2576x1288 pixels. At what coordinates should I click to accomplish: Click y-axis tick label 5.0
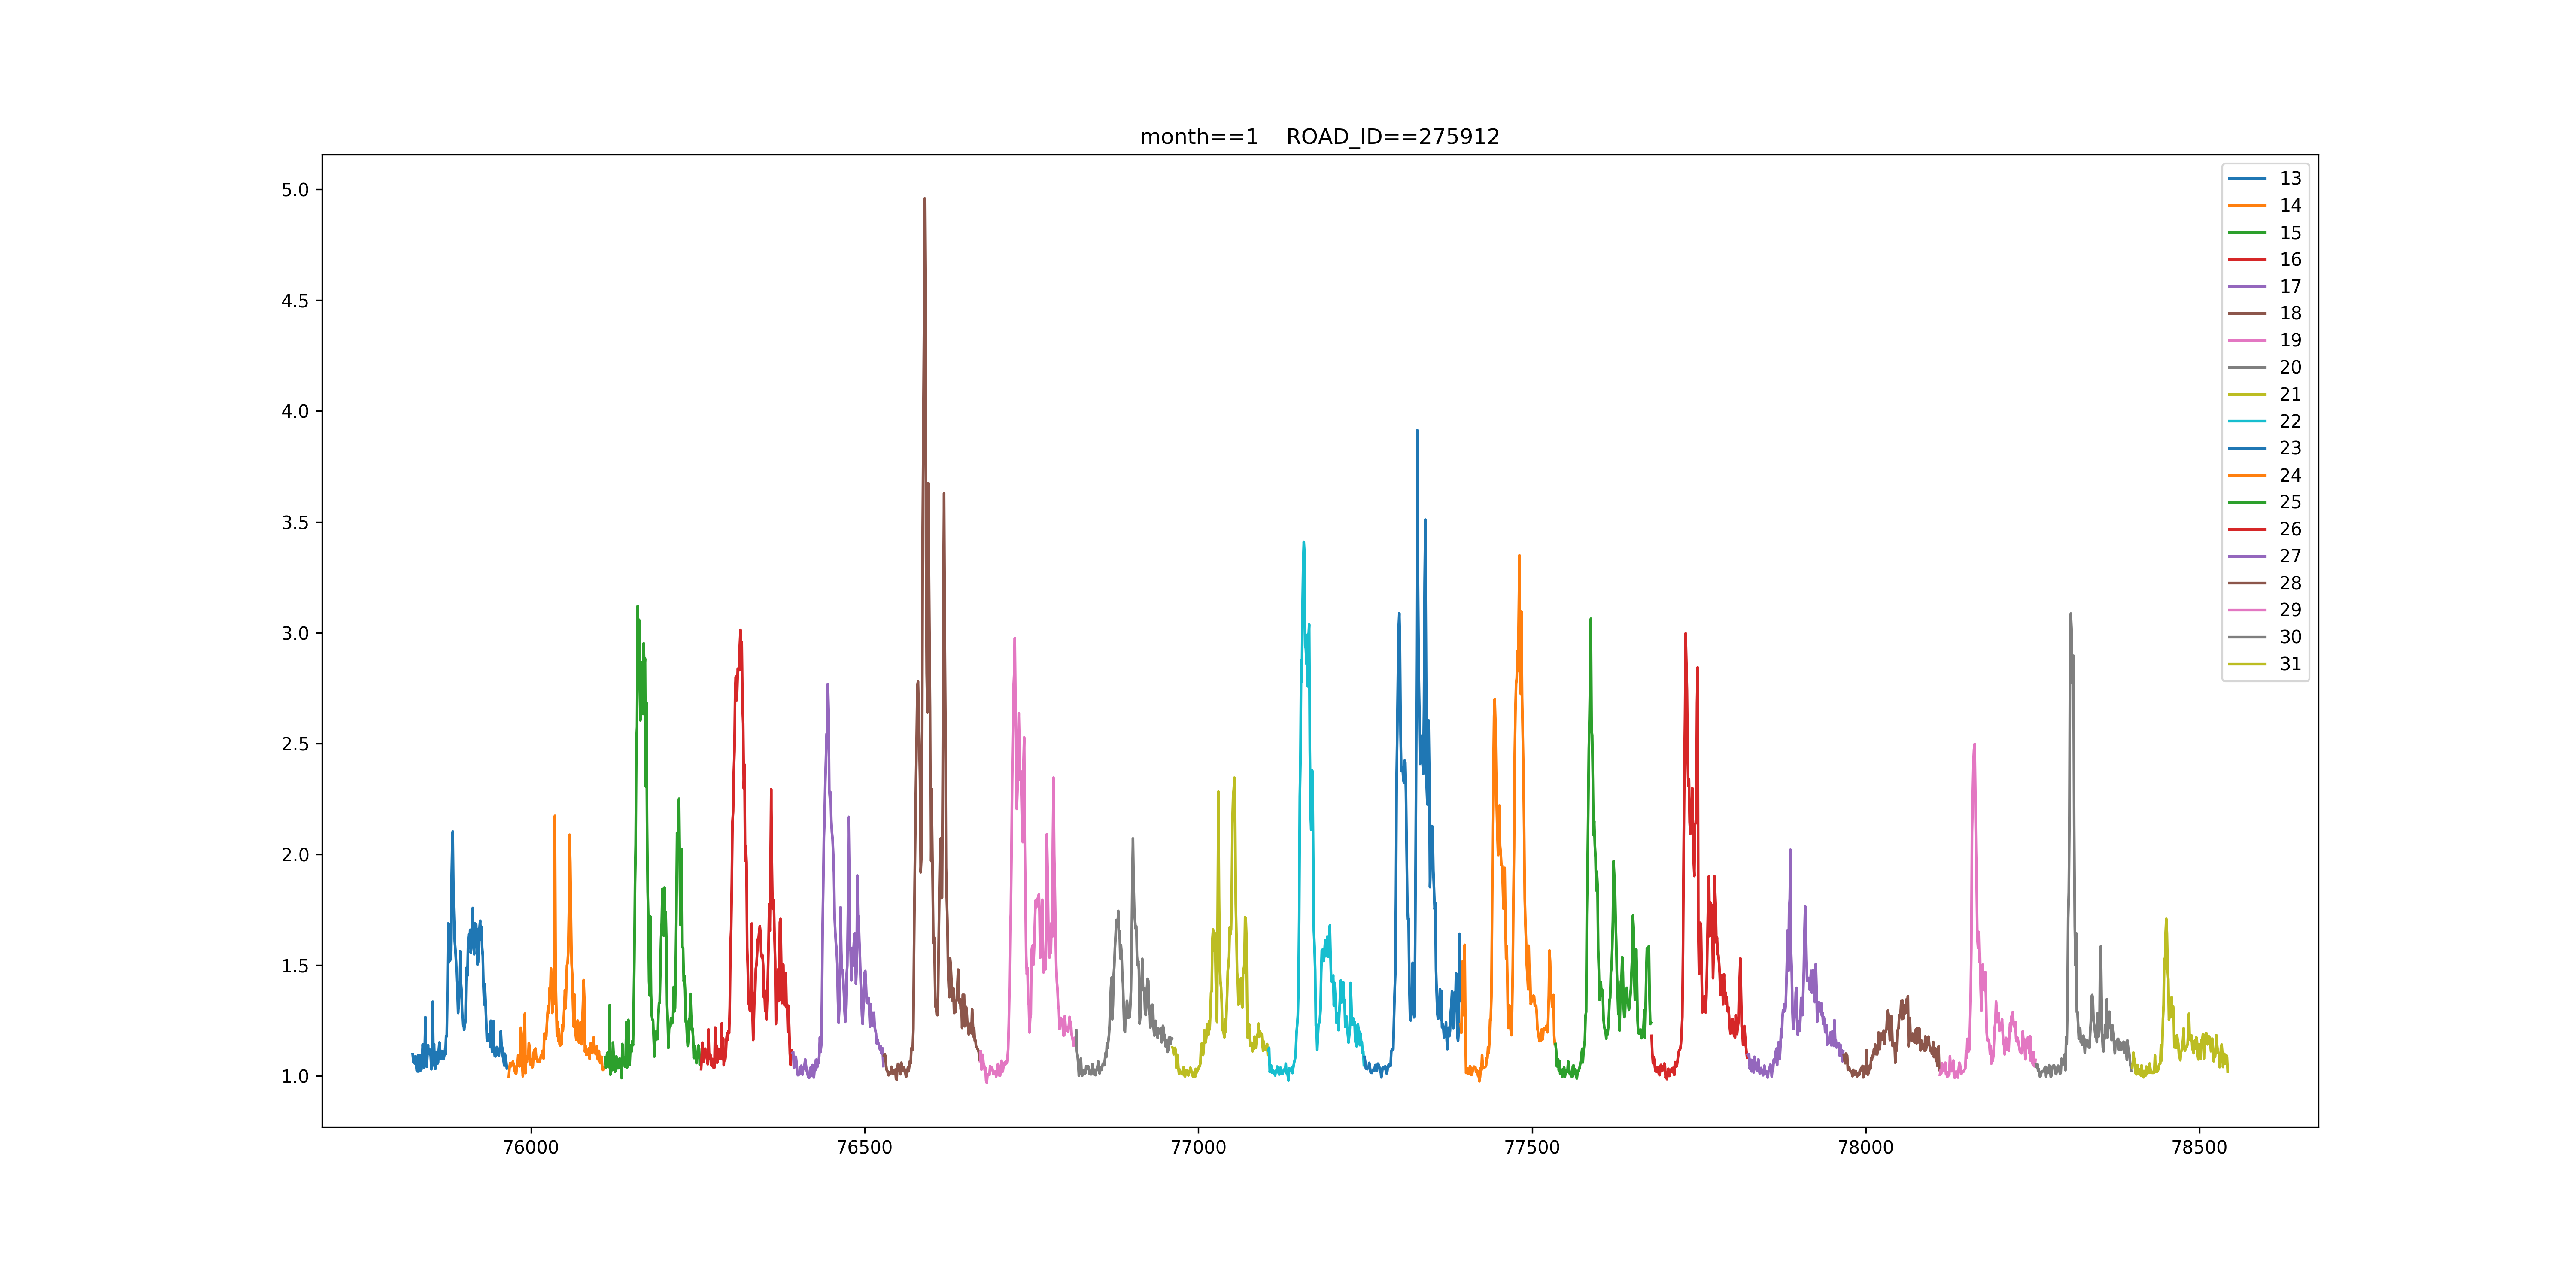coord(295,190)
